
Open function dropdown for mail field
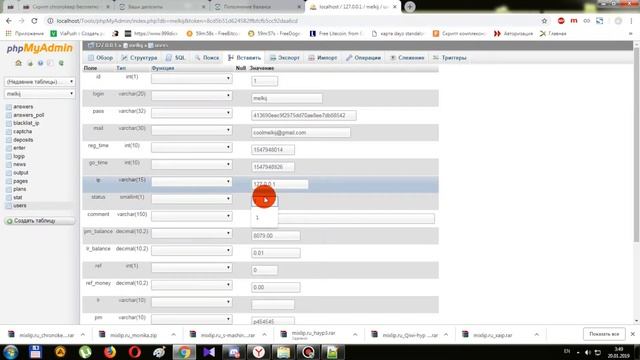pyautogui.click(x=191, y=130)
